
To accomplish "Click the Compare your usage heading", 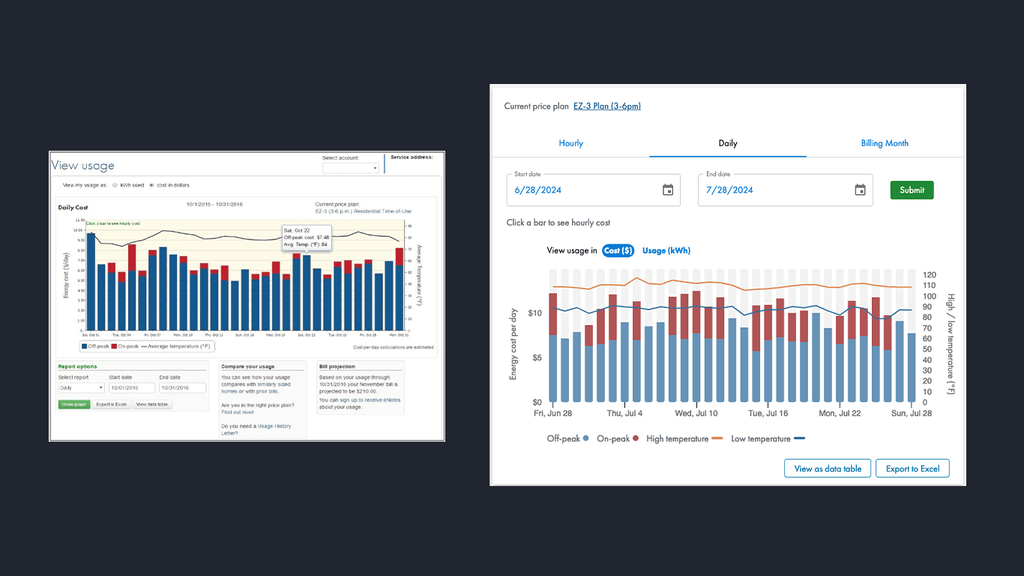I will pos(248,366).
